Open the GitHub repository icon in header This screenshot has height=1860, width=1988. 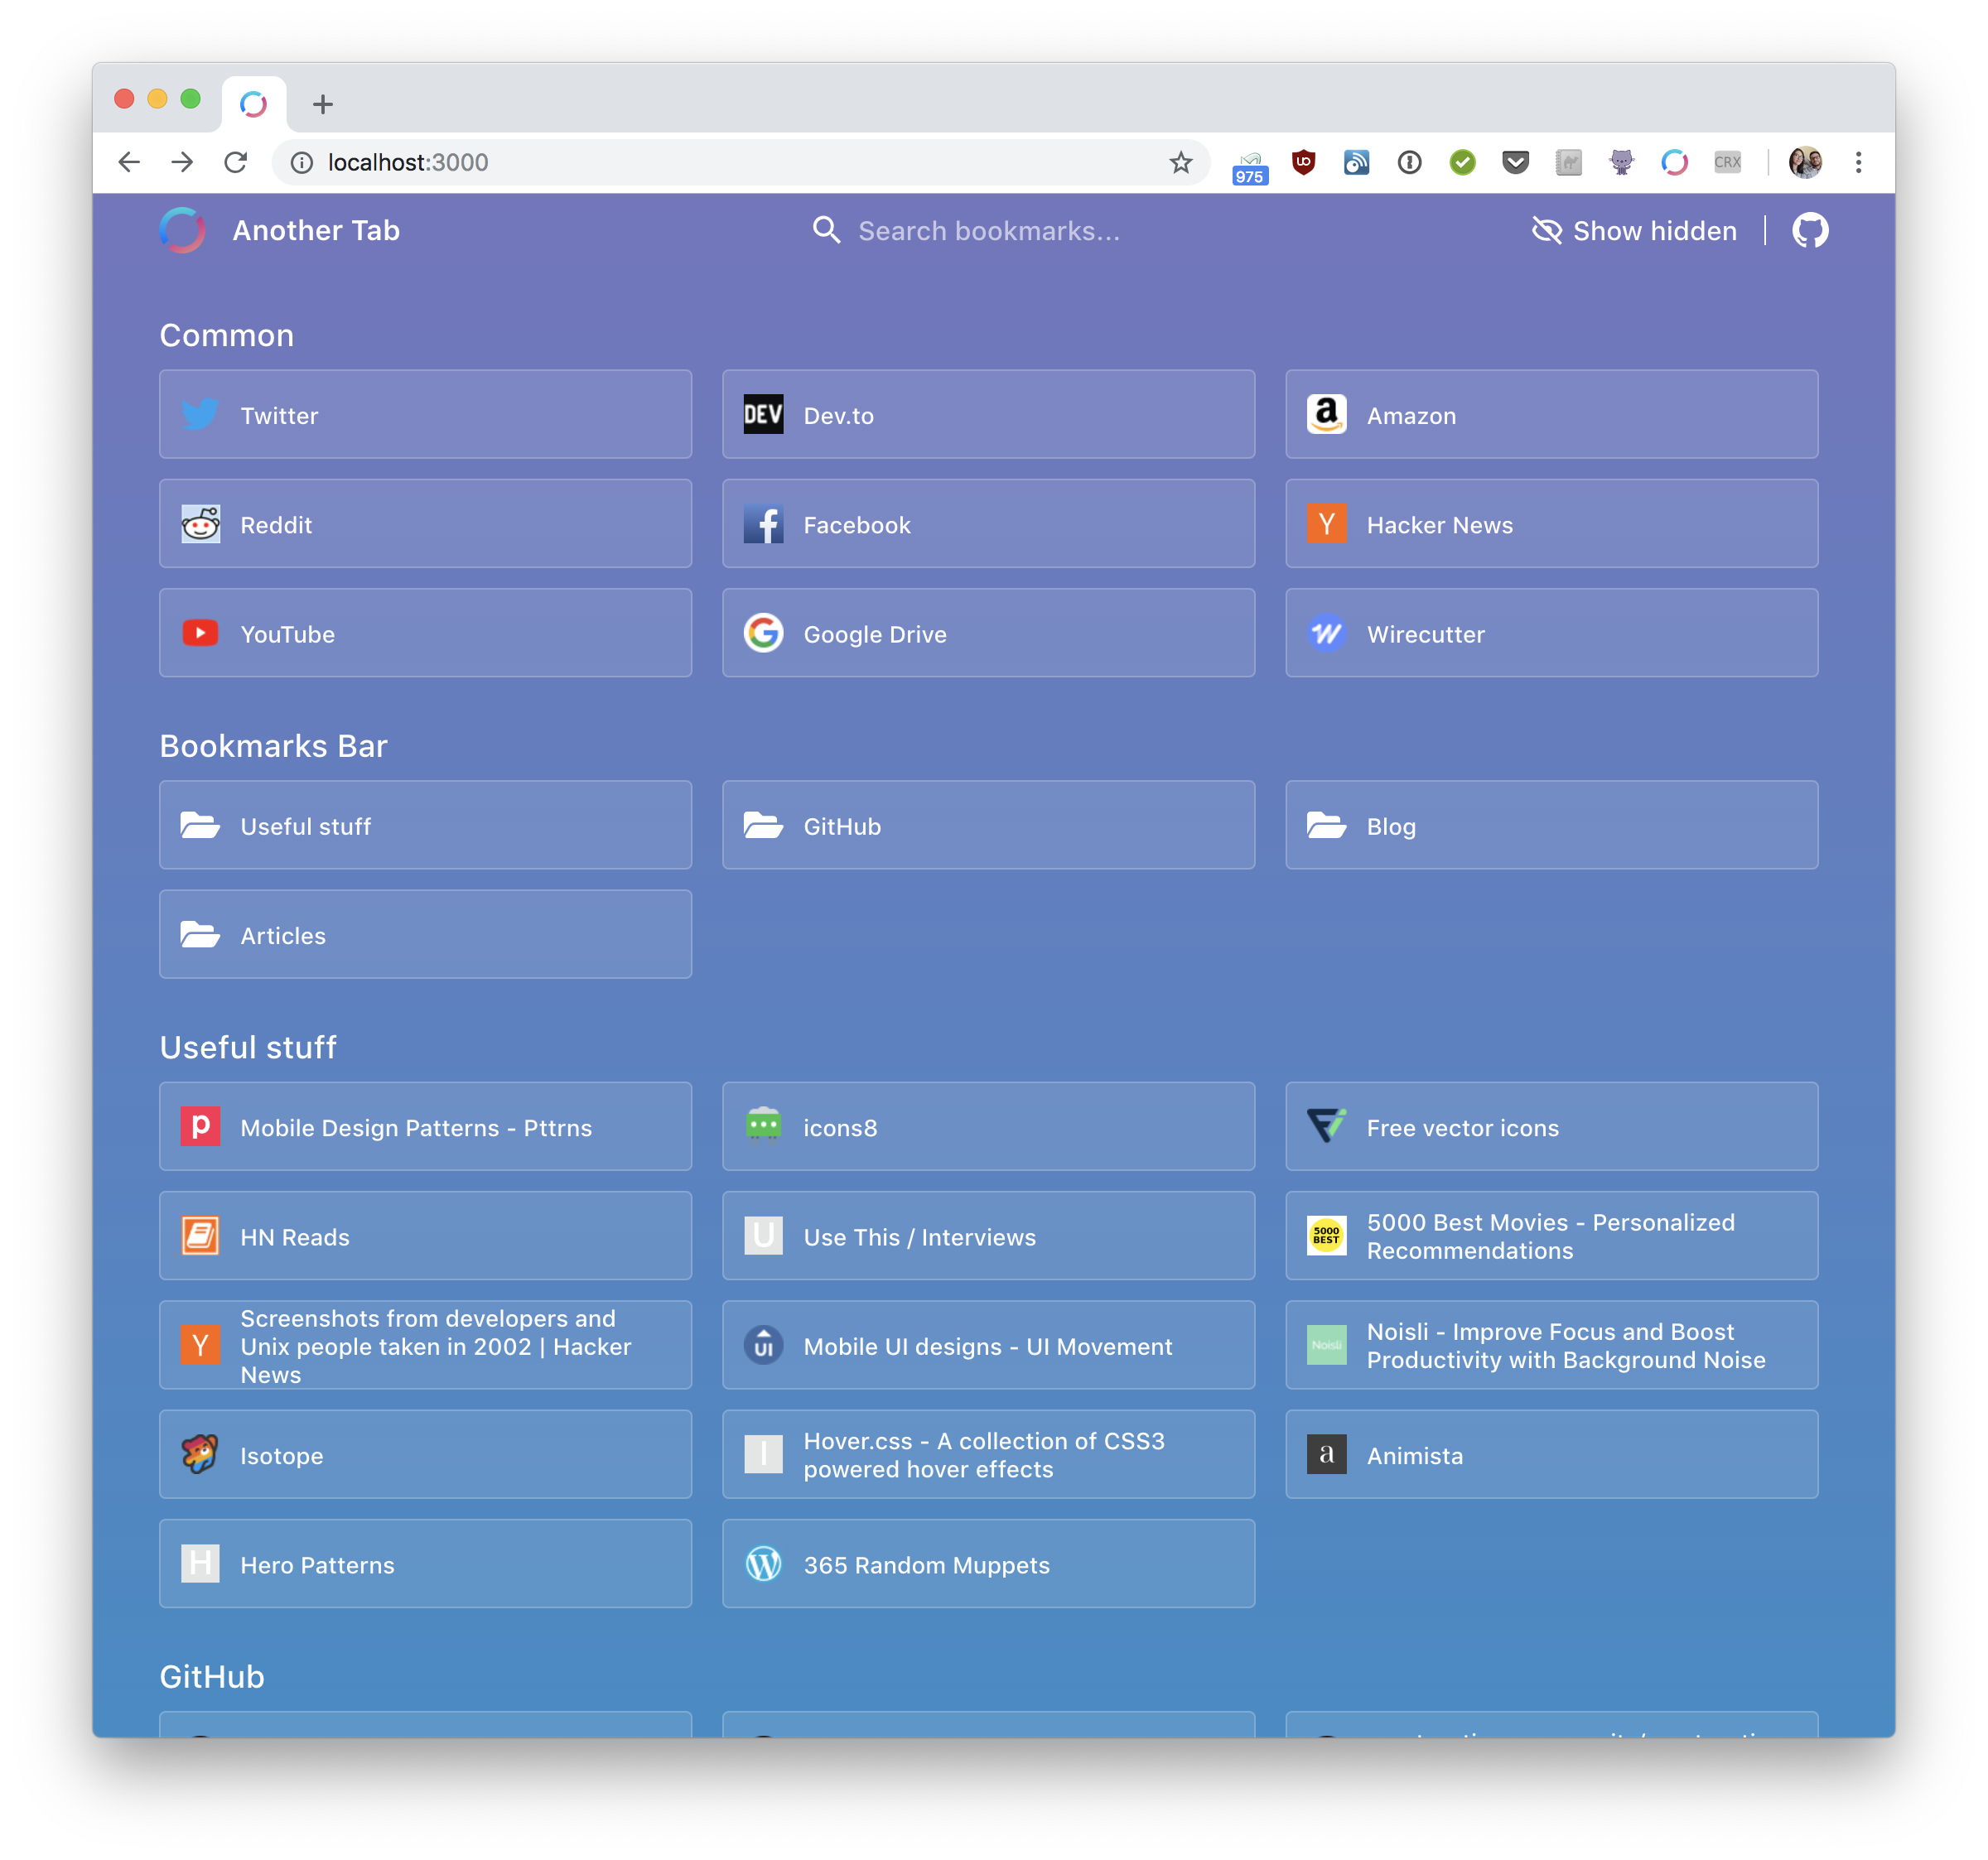point(1810,231)
